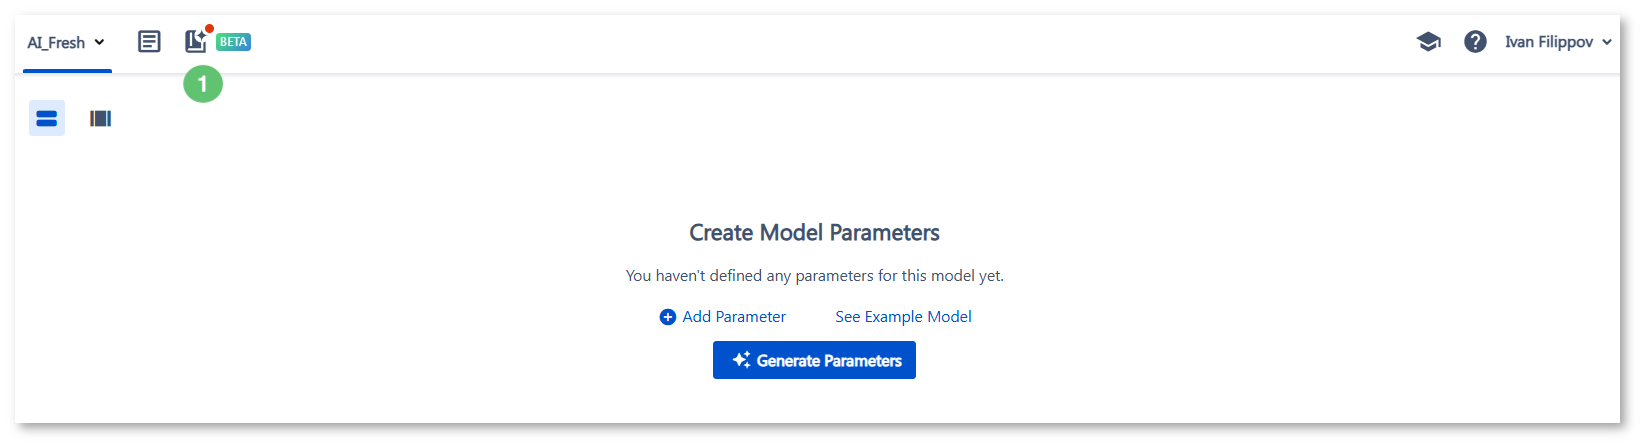This screenshot has width=1645, height=448.
Task: Click the chevron next to AI_Fresh
Action: coord(99,43)
